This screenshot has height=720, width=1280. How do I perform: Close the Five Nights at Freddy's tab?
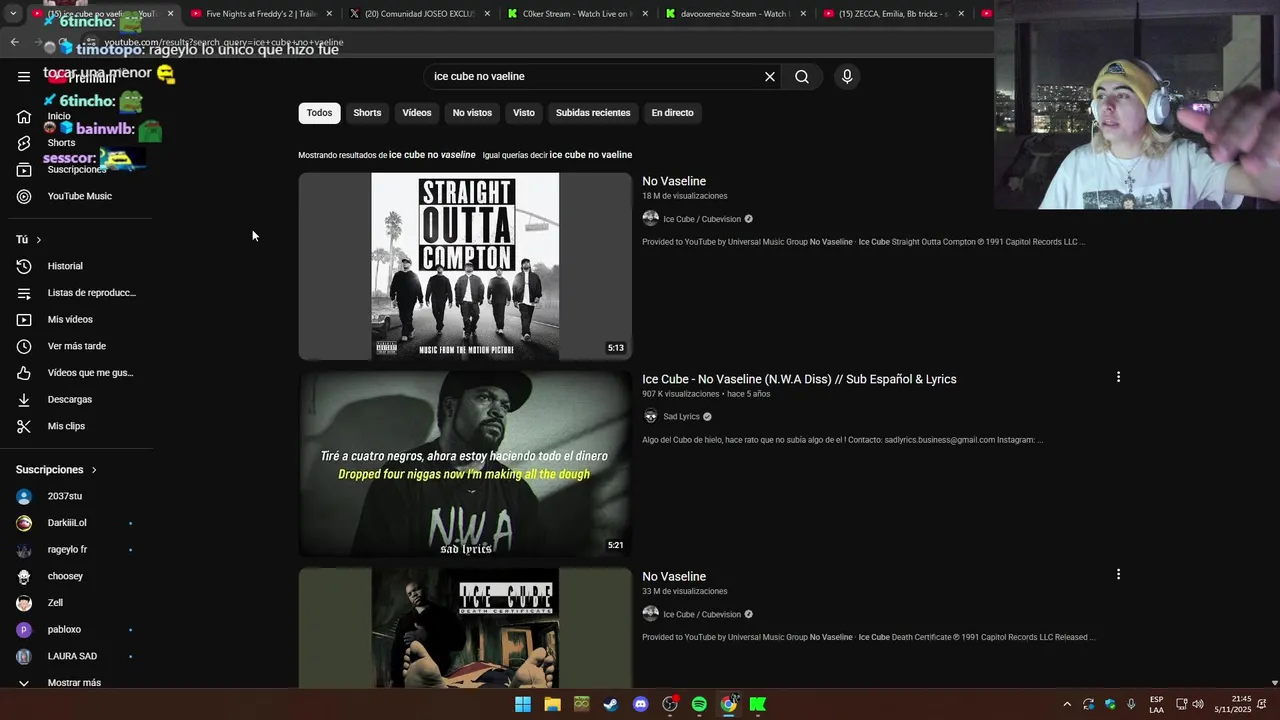coord(328,14)
